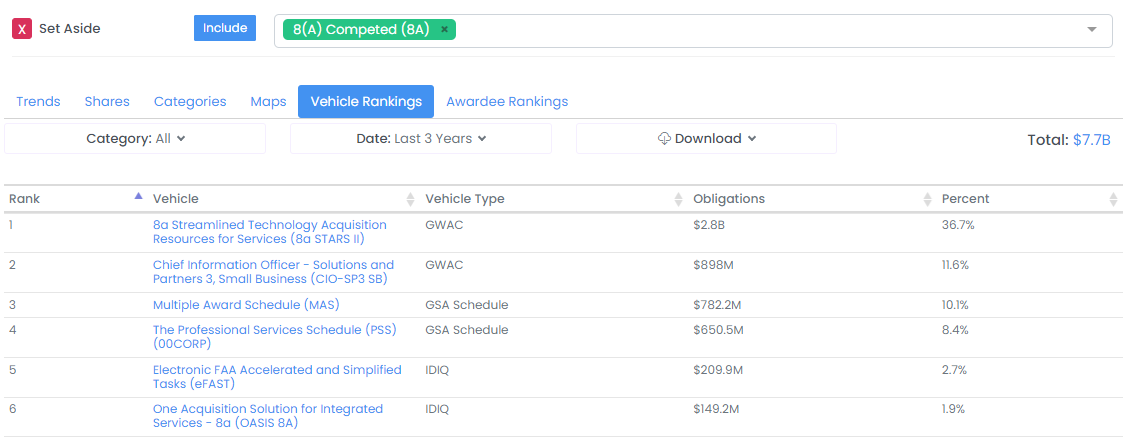Viewport: 1131px width, 439px height.
Task: Open the Category: All dropdown
Action: click(x=135, y=138)
